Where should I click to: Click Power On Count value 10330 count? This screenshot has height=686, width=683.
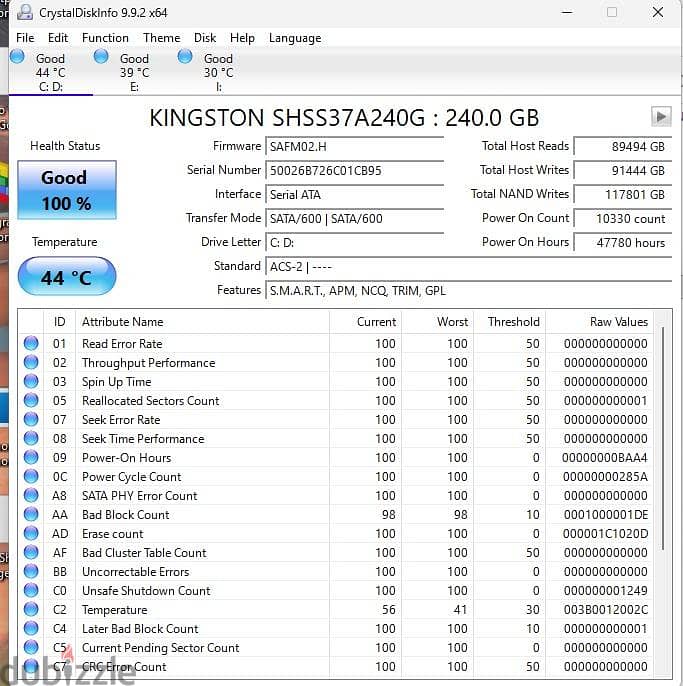pyautogui.click(x=623, y=218)
